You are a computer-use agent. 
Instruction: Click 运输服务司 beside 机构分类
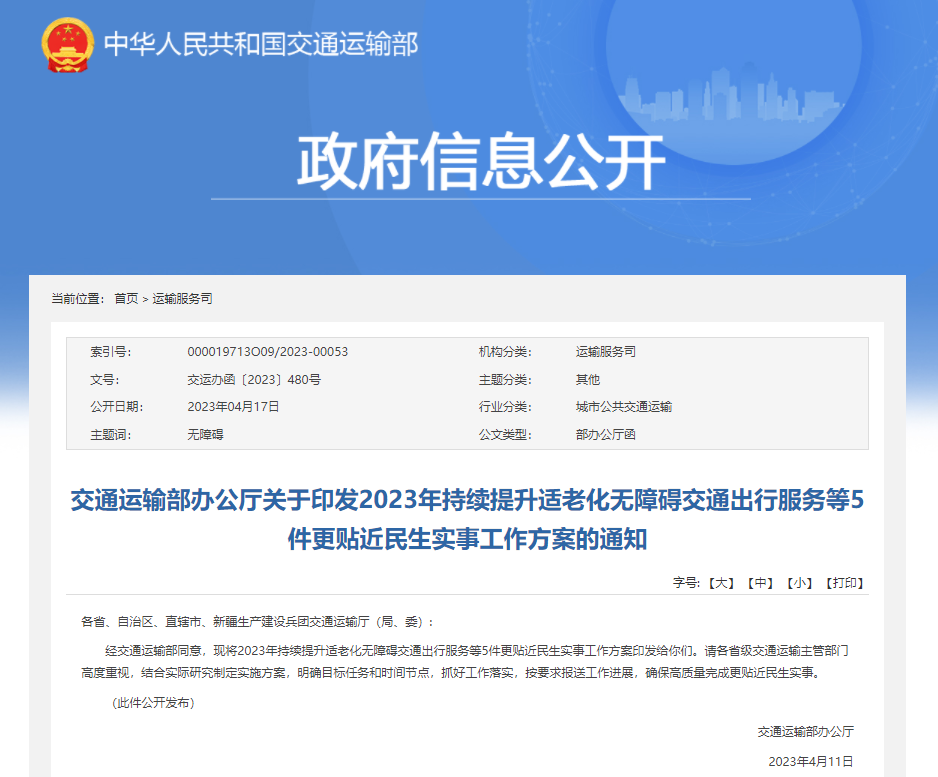pyautogui.click(x=605, y=352)
